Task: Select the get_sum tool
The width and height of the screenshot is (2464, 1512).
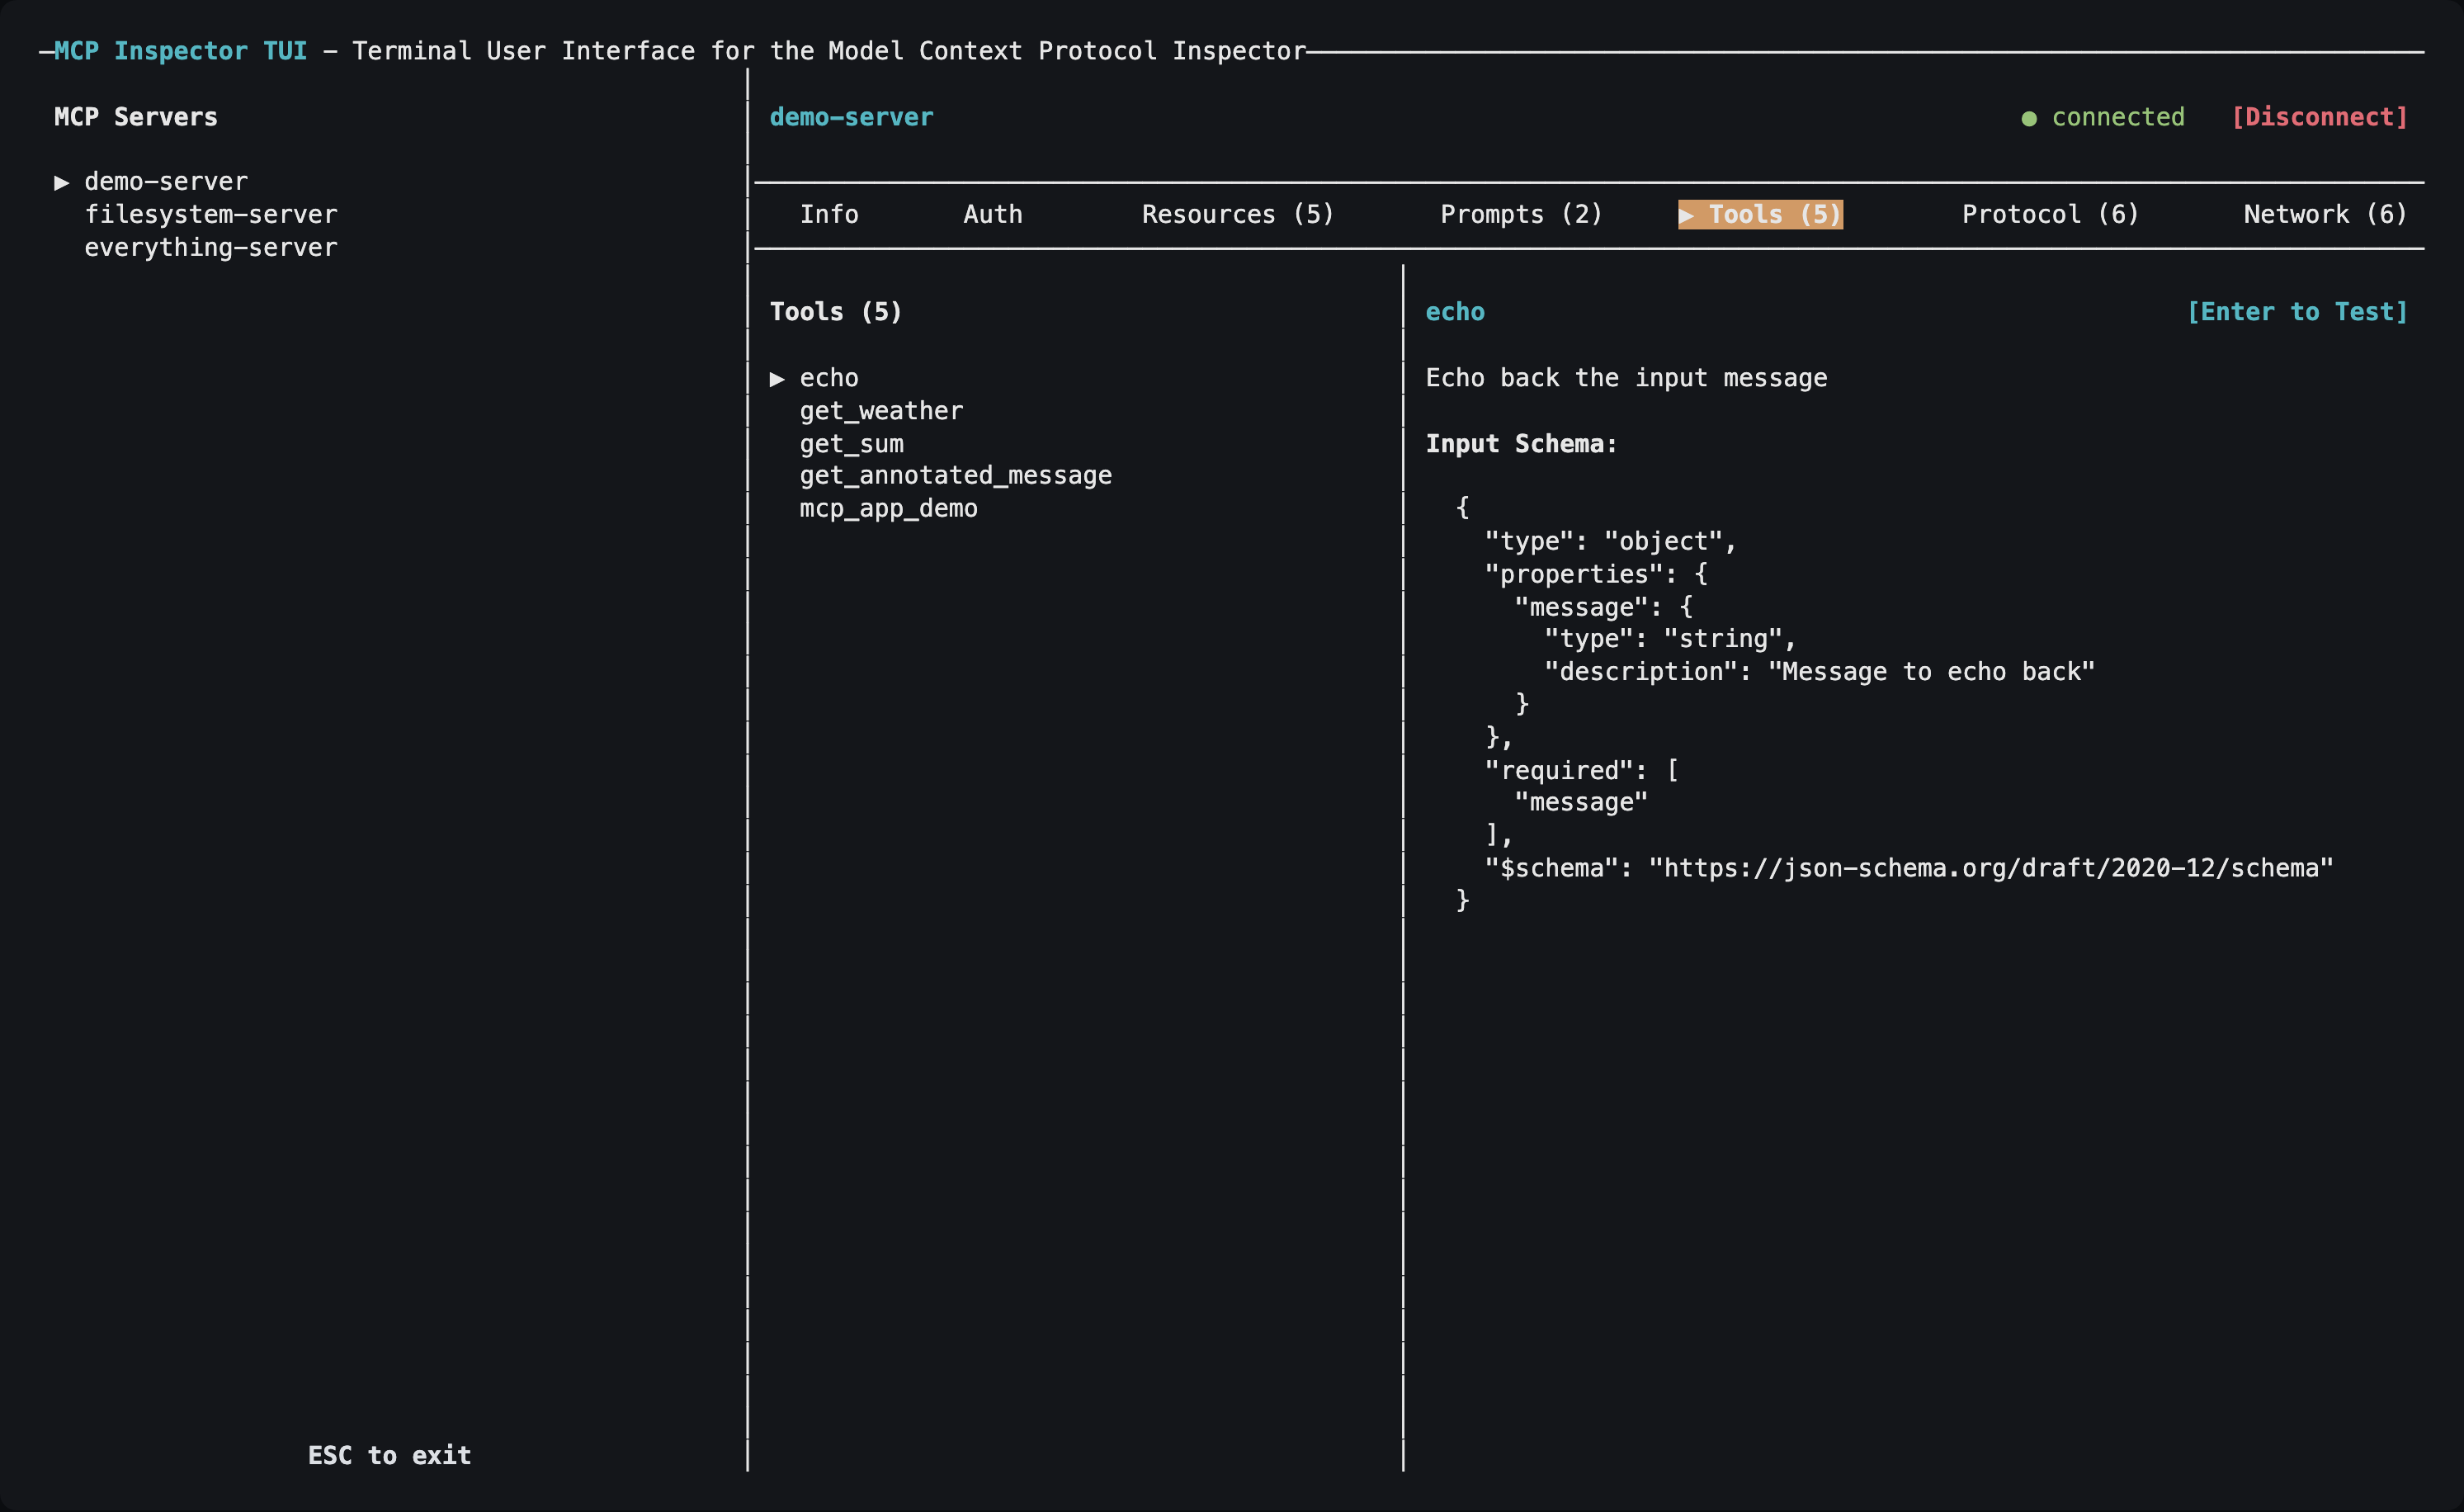Action: [851, 444]
